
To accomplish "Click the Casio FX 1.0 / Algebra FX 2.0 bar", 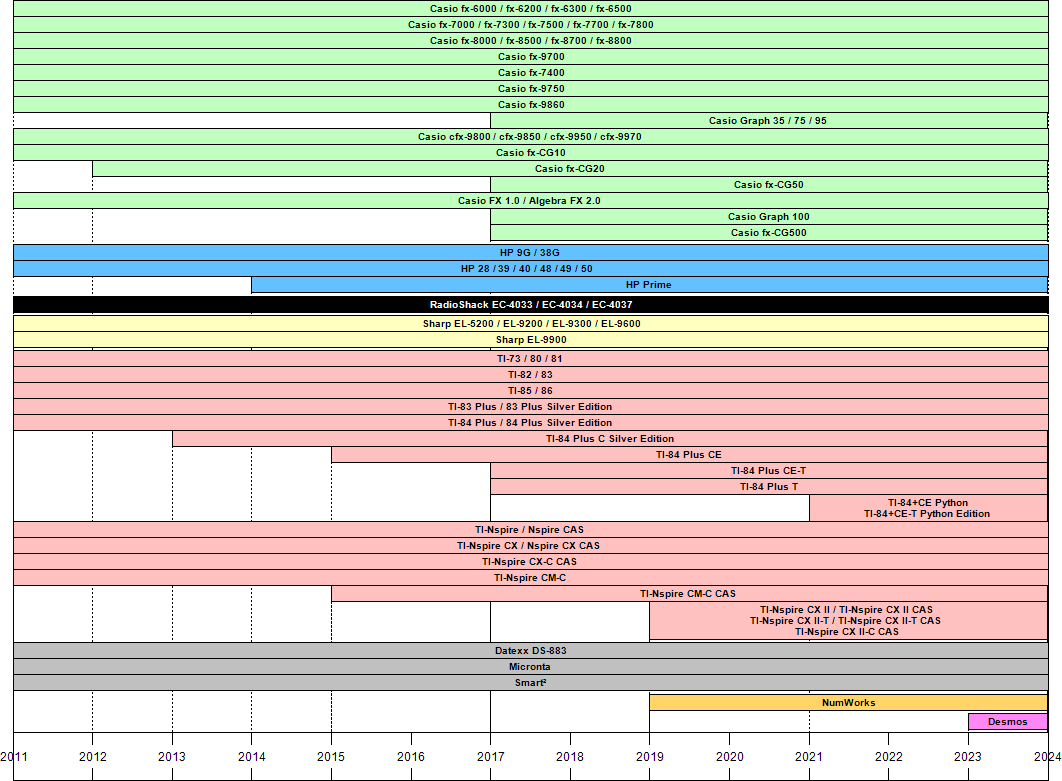I will [x=531, y=200].
